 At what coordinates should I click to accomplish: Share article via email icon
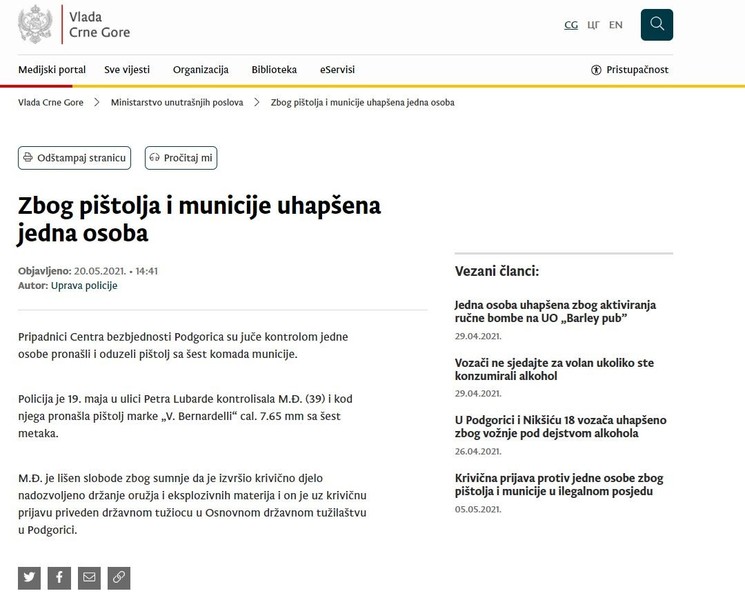tap(89, 578)
